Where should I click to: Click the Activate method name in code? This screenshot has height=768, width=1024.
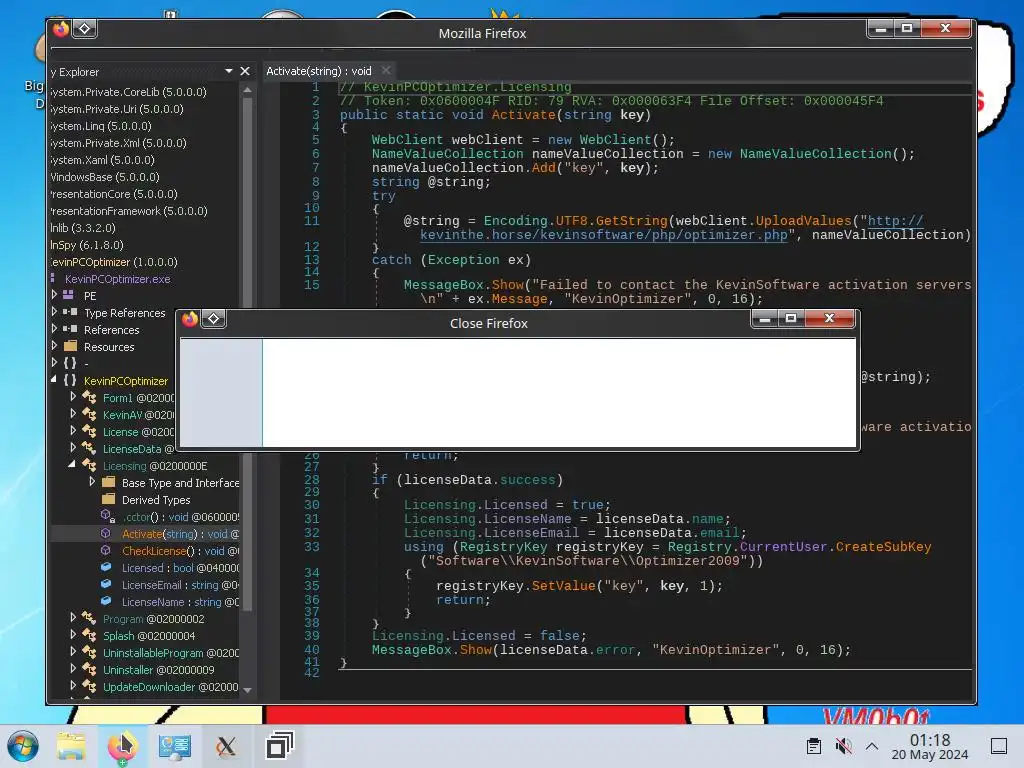click(524, 115)
